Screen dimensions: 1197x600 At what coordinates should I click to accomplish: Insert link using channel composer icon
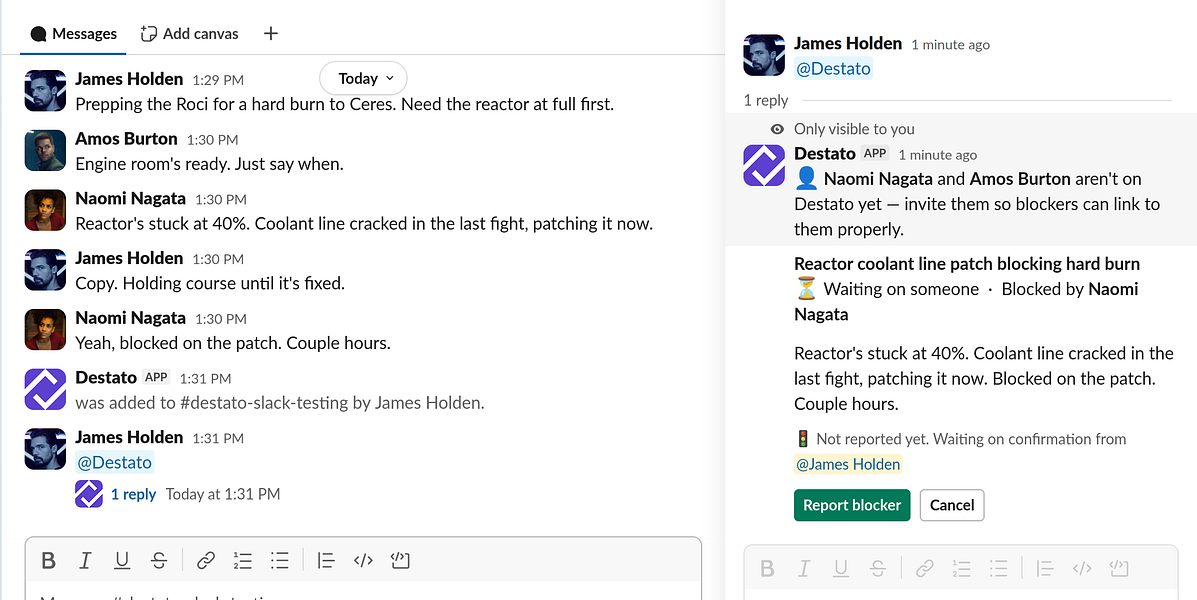click(x=205, y=561)
